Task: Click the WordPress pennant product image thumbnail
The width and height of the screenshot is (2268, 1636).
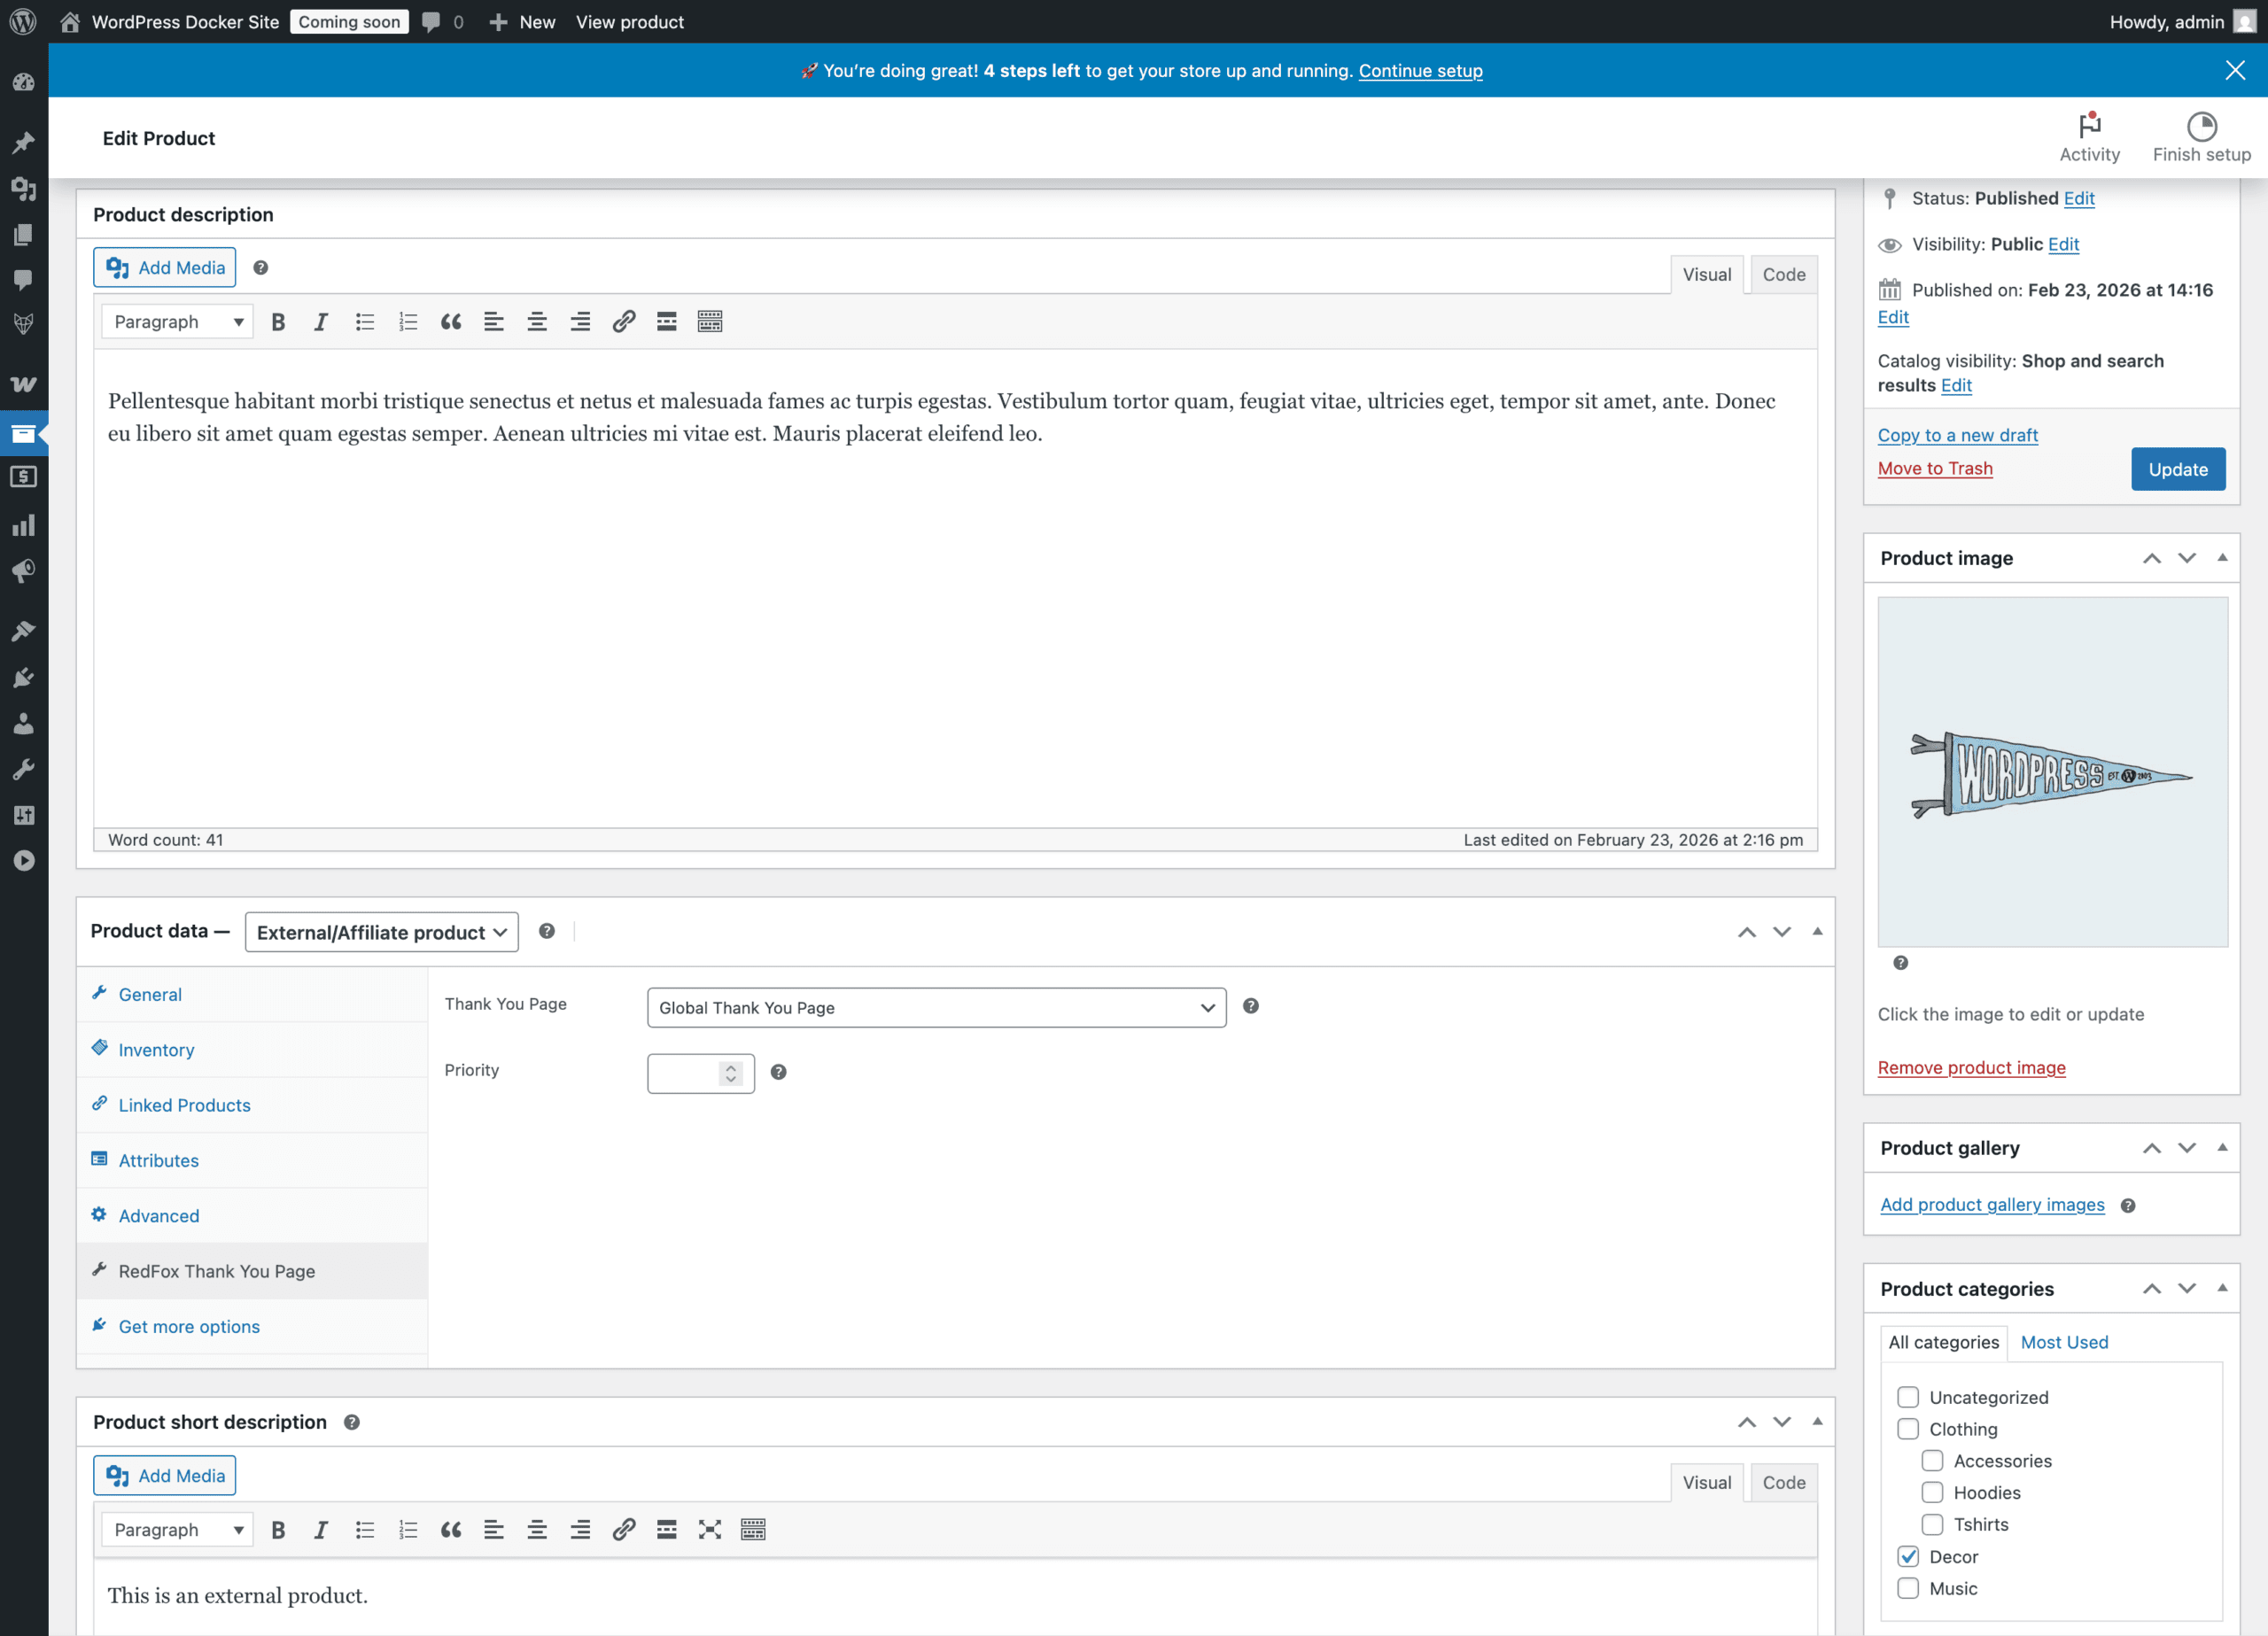Action: [2052, 772]
